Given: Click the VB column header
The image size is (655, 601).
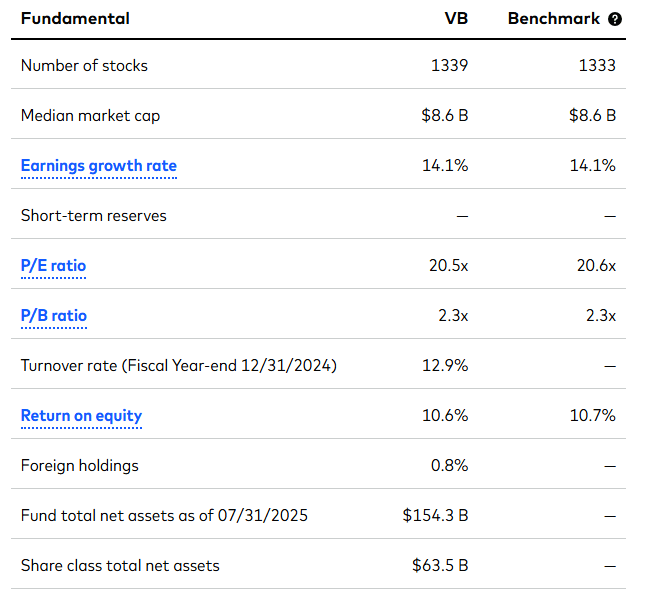Looking at the screenshot, I should (x=457, y=19).
